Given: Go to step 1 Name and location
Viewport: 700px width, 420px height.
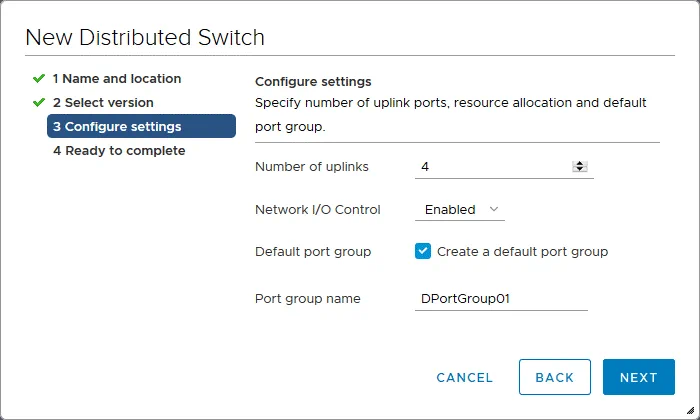Looking at the screenshot, I should 117,78.
